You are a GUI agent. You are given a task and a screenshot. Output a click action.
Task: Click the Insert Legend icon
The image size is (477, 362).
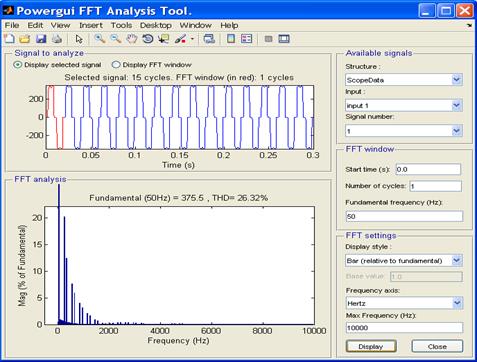coord(247,39)
